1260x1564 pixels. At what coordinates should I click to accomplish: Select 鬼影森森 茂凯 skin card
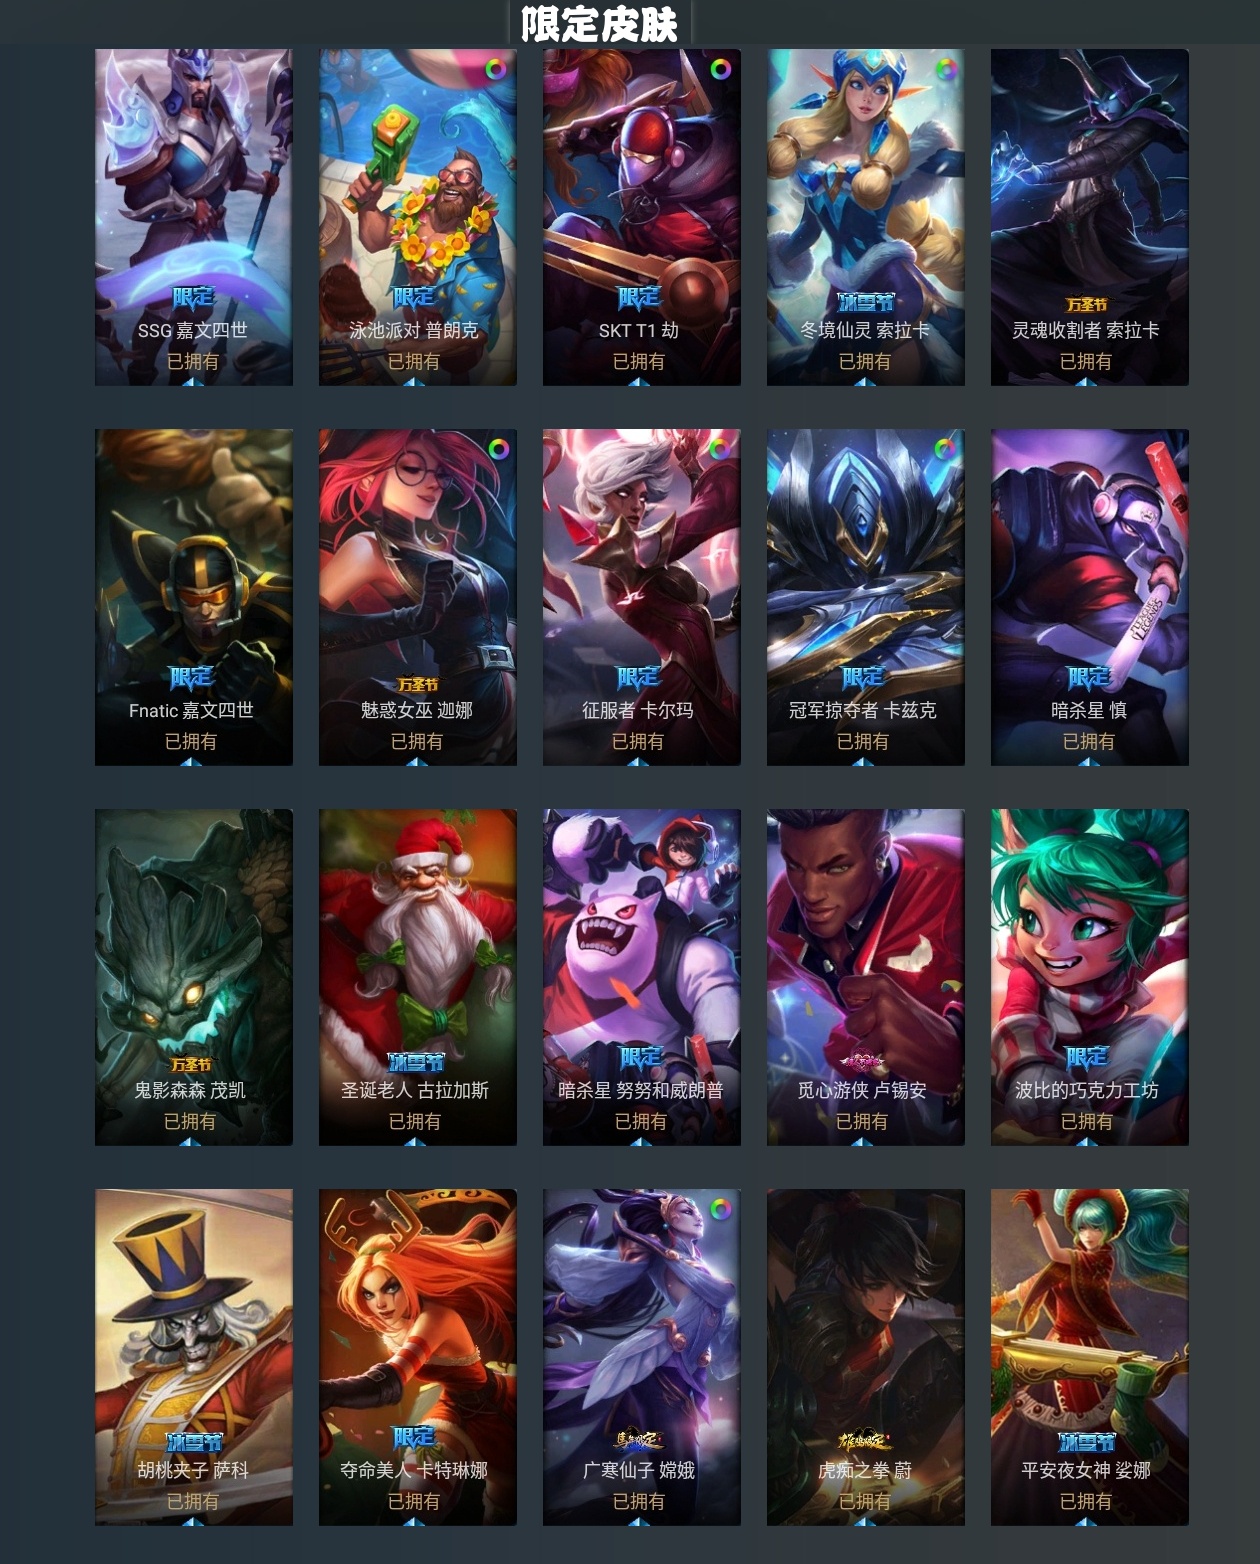click(x=194, y=977)
